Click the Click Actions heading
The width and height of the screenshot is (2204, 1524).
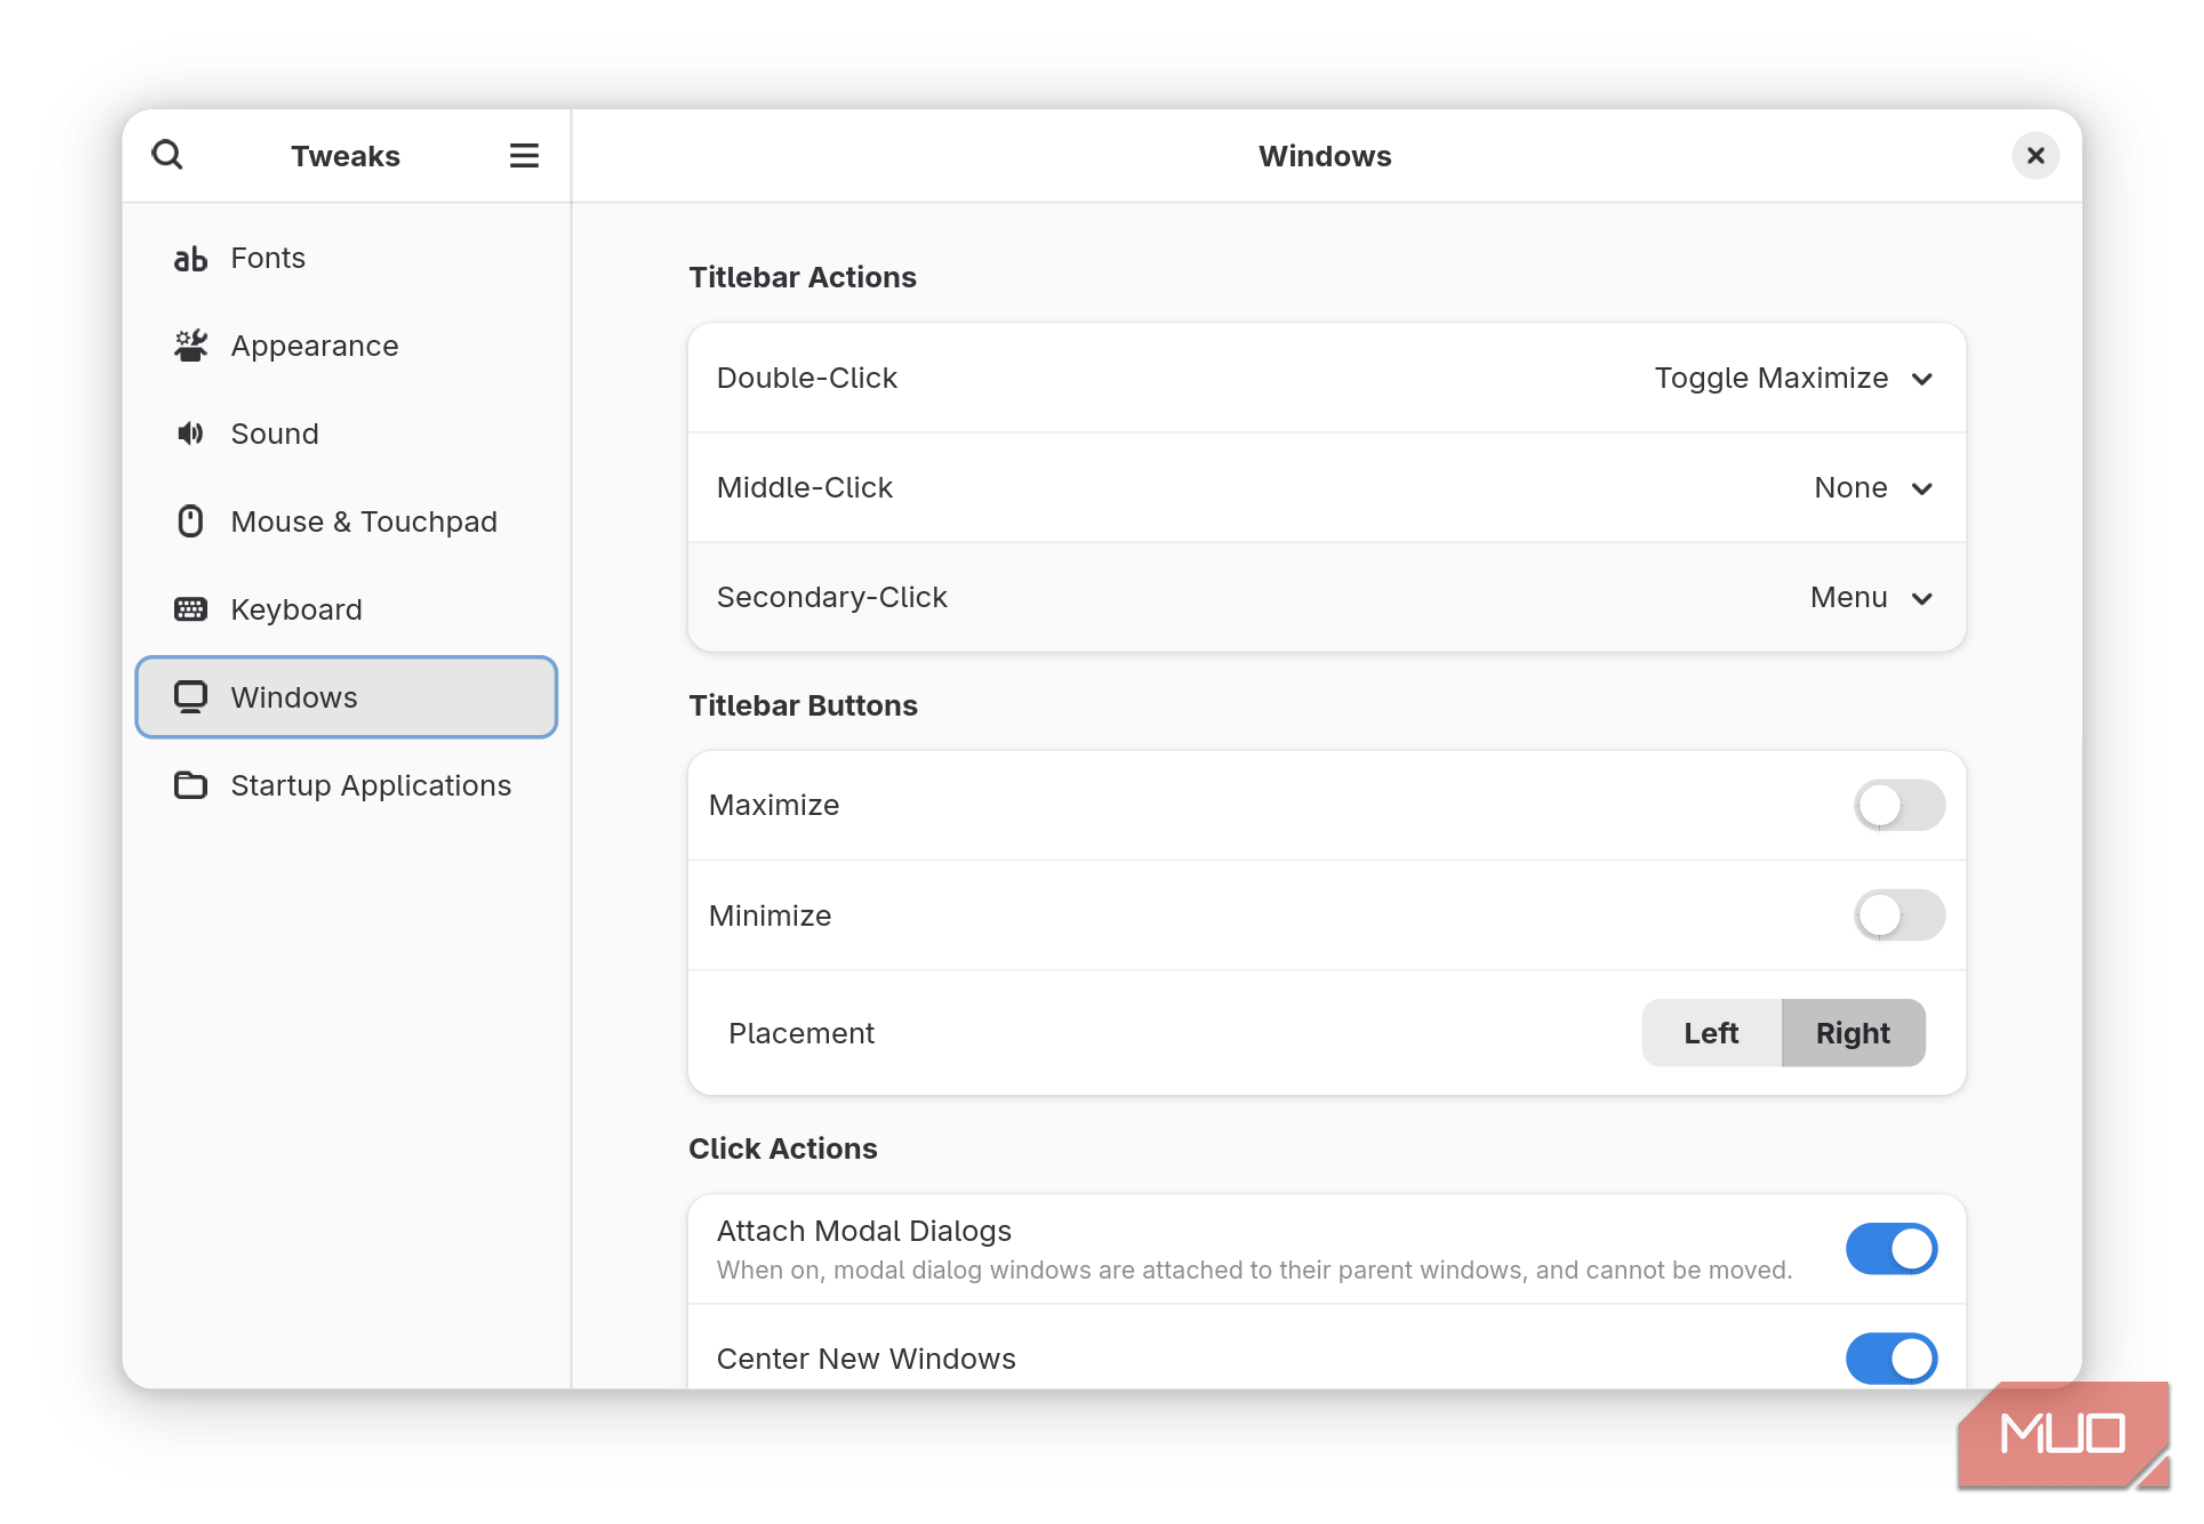(x=783, y=1148)
